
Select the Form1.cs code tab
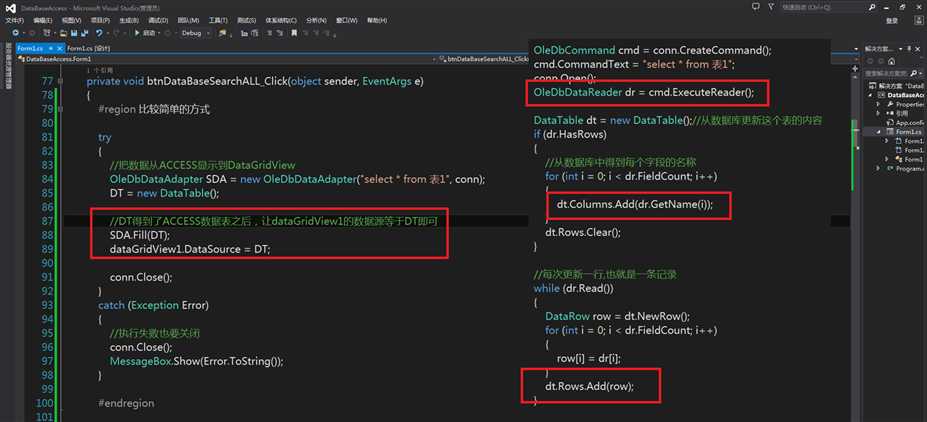(30, 48)
